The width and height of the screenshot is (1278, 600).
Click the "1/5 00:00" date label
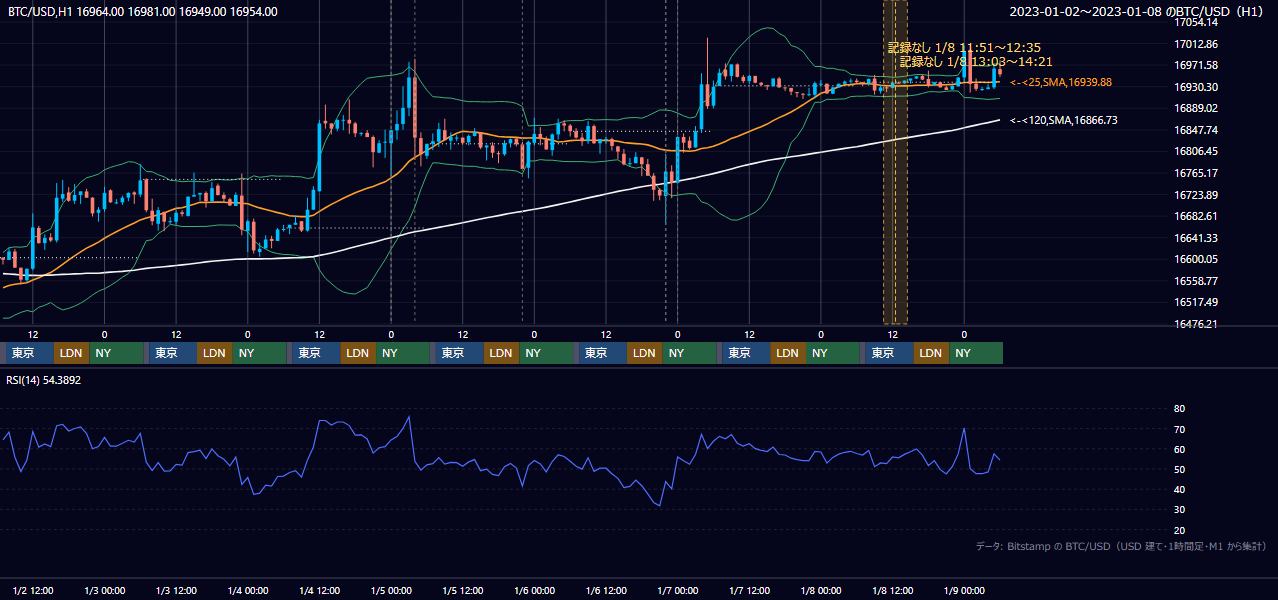coord(391,590)
